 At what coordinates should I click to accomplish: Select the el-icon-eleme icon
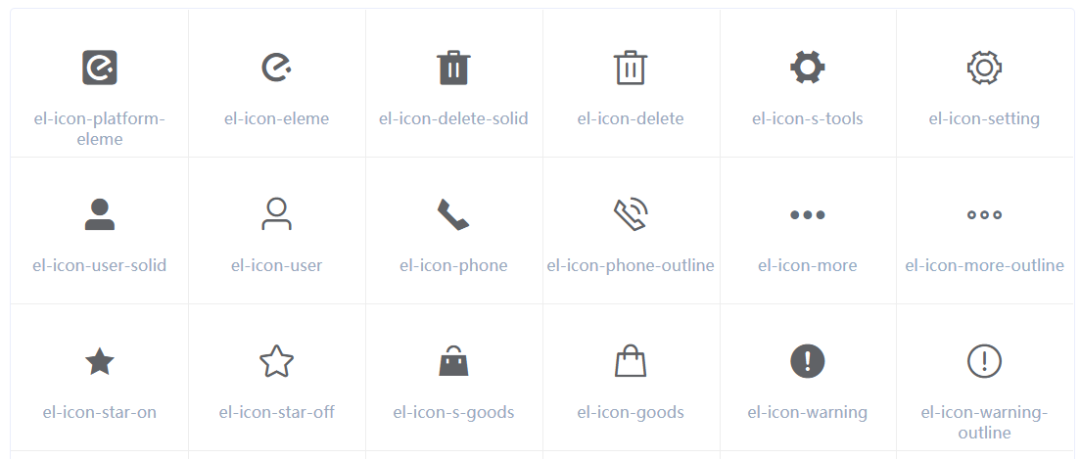[276, 68]
